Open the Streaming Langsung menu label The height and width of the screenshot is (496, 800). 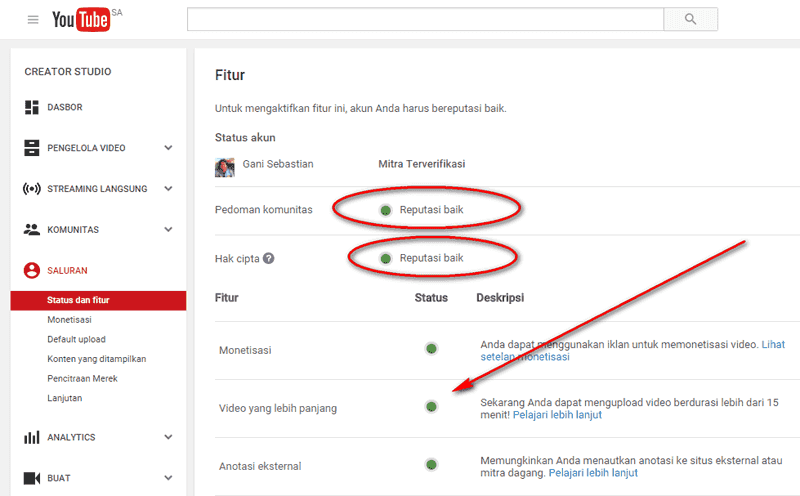97,189
